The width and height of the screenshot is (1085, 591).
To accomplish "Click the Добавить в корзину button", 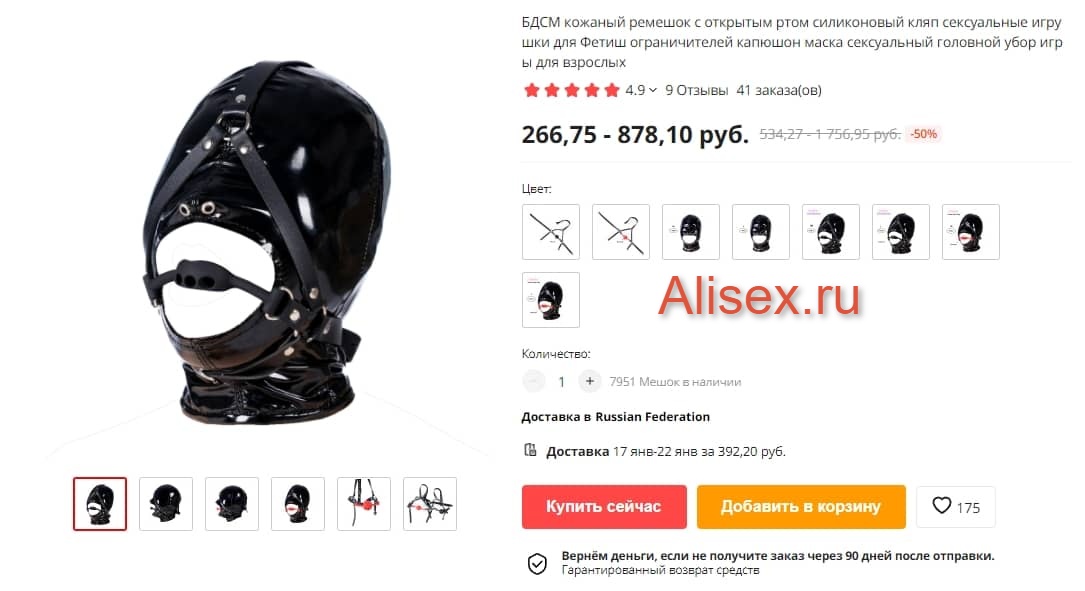I will point(801,507).
